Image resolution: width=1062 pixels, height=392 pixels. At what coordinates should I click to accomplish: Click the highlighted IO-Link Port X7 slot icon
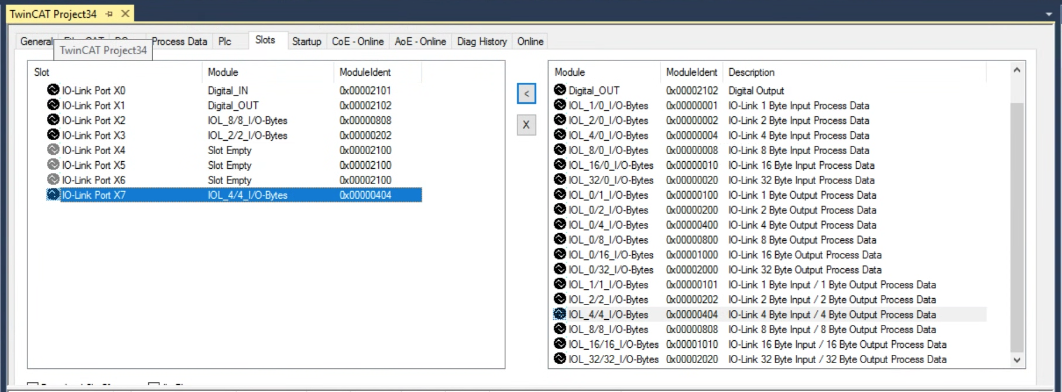pos(54,195)
